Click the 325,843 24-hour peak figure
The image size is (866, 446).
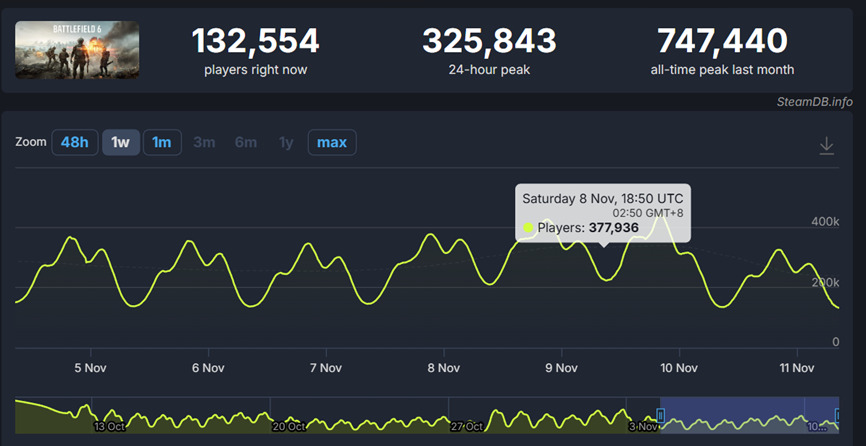(x=489, y=41)
